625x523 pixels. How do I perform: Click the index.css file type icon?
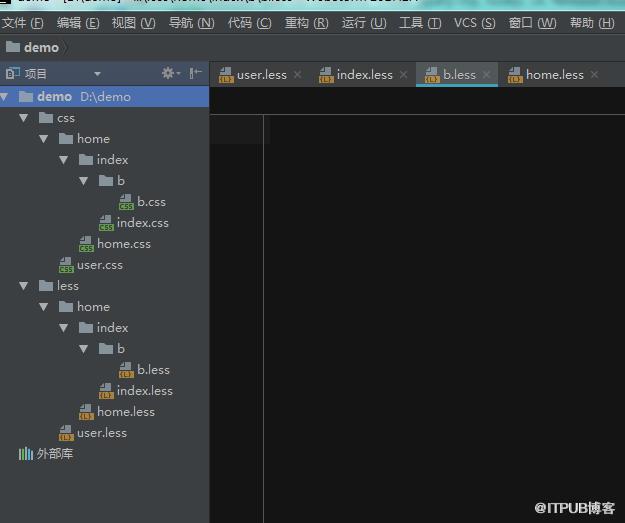pyautogui.click(x=106, y=223)
